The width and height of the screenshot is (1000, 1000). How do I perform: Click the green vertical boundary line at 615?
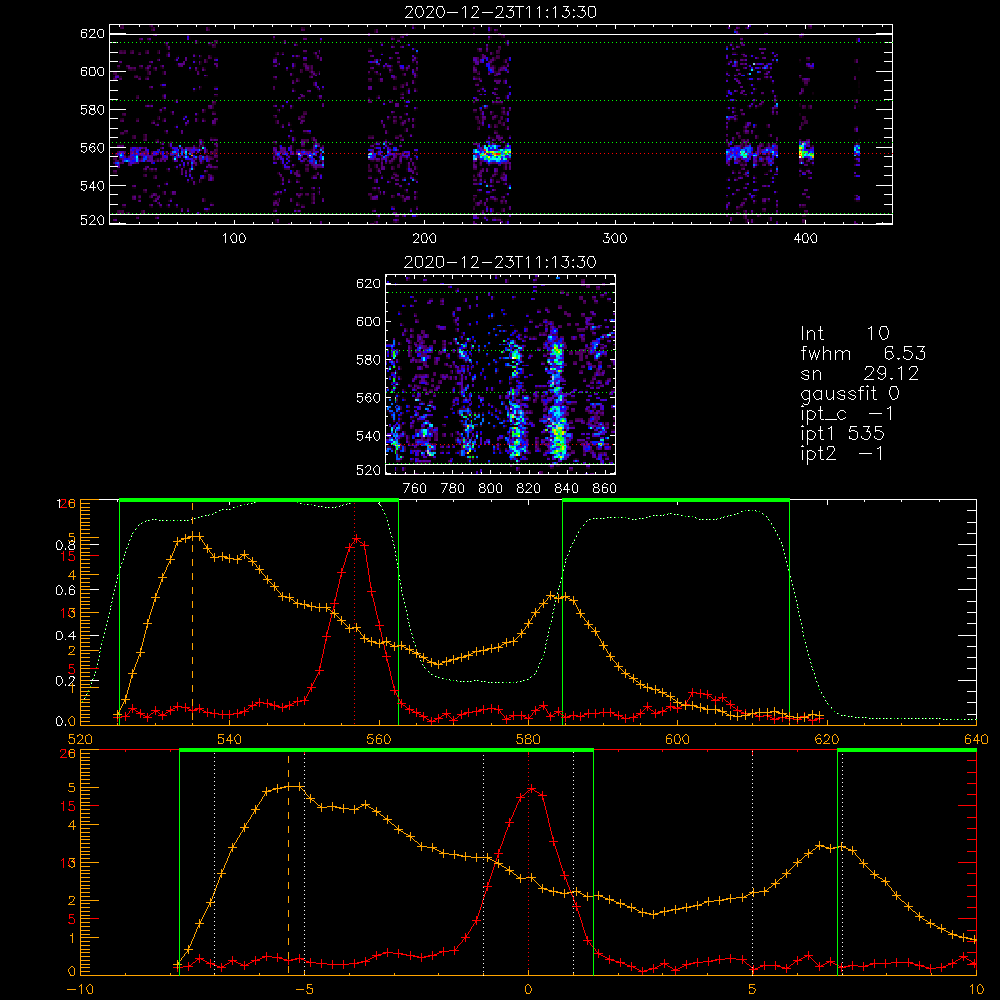tap(790, 612)
